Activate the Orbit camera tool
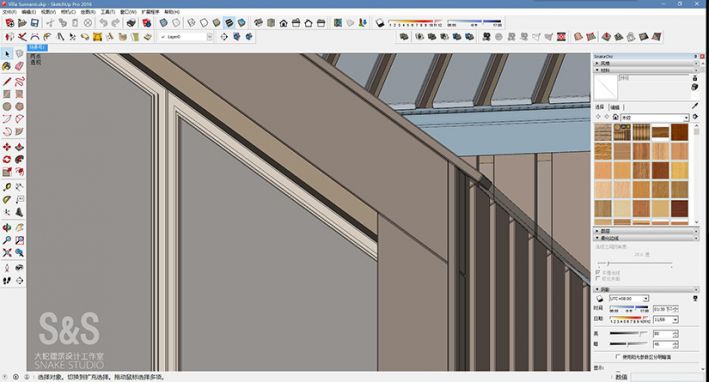Screen dimensions: 709x382 tap(7, 227)
